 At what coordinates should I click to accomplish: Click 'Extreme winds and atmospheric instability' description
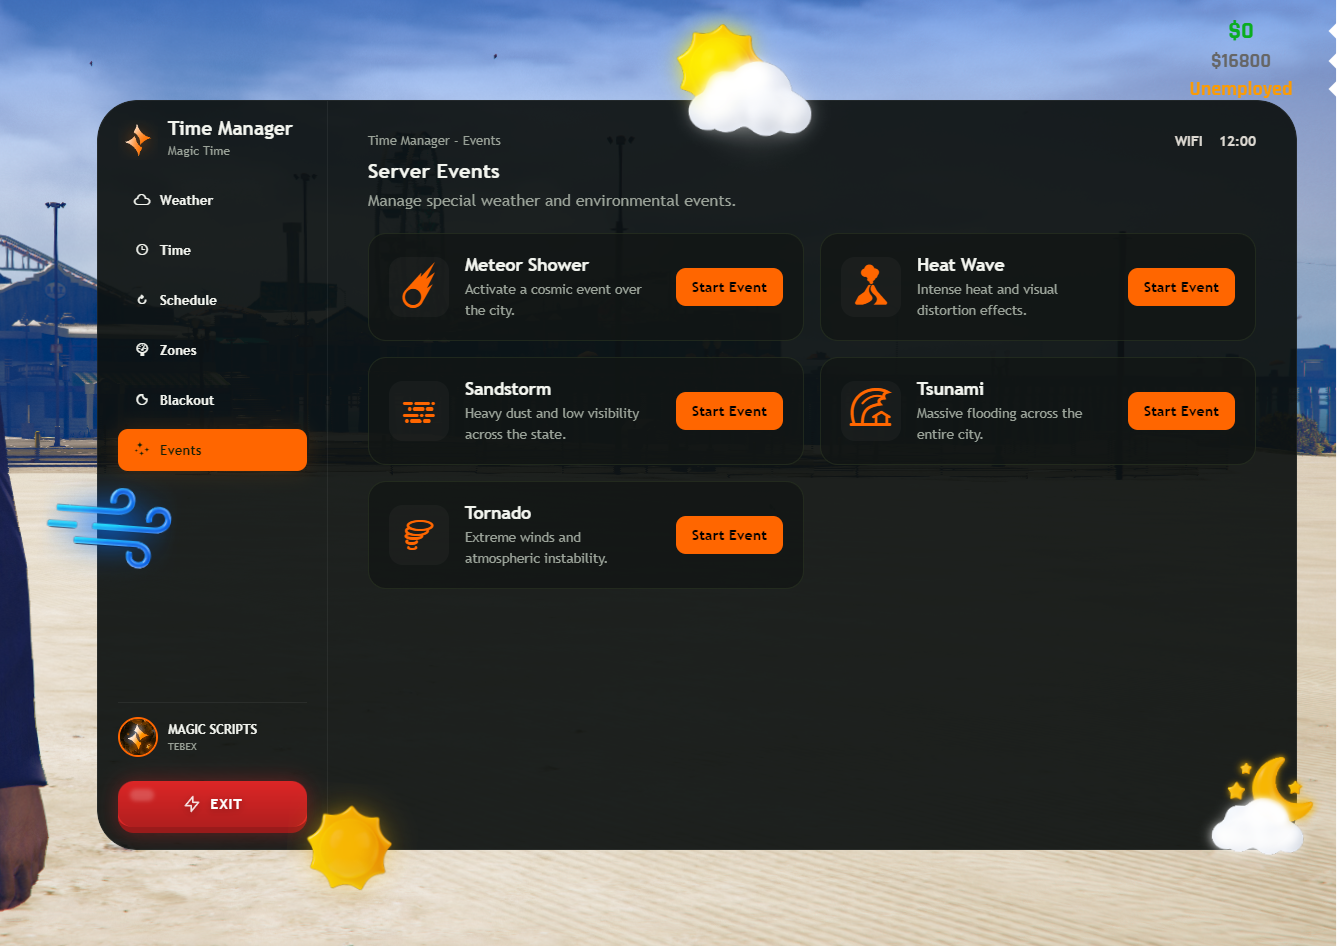tap(536, 548)
